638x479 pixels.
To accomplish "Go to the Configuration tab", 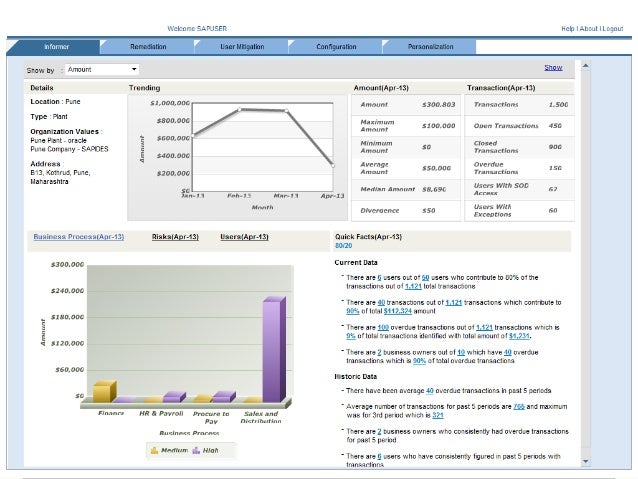I will [336, 47].
